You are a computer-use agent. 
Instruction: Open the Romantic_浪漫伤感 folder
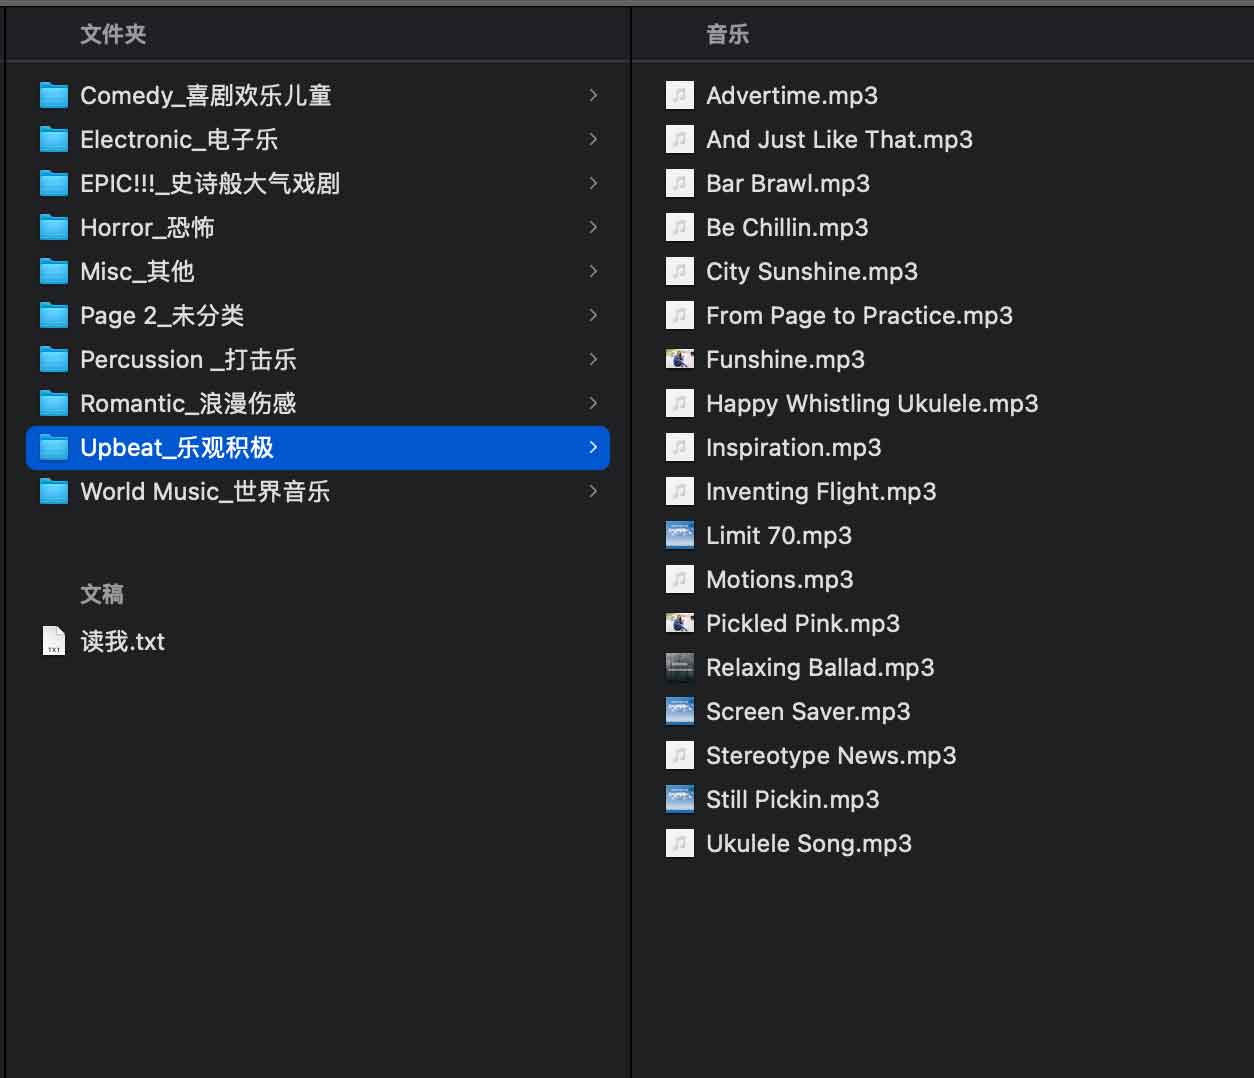pos(318,403)
